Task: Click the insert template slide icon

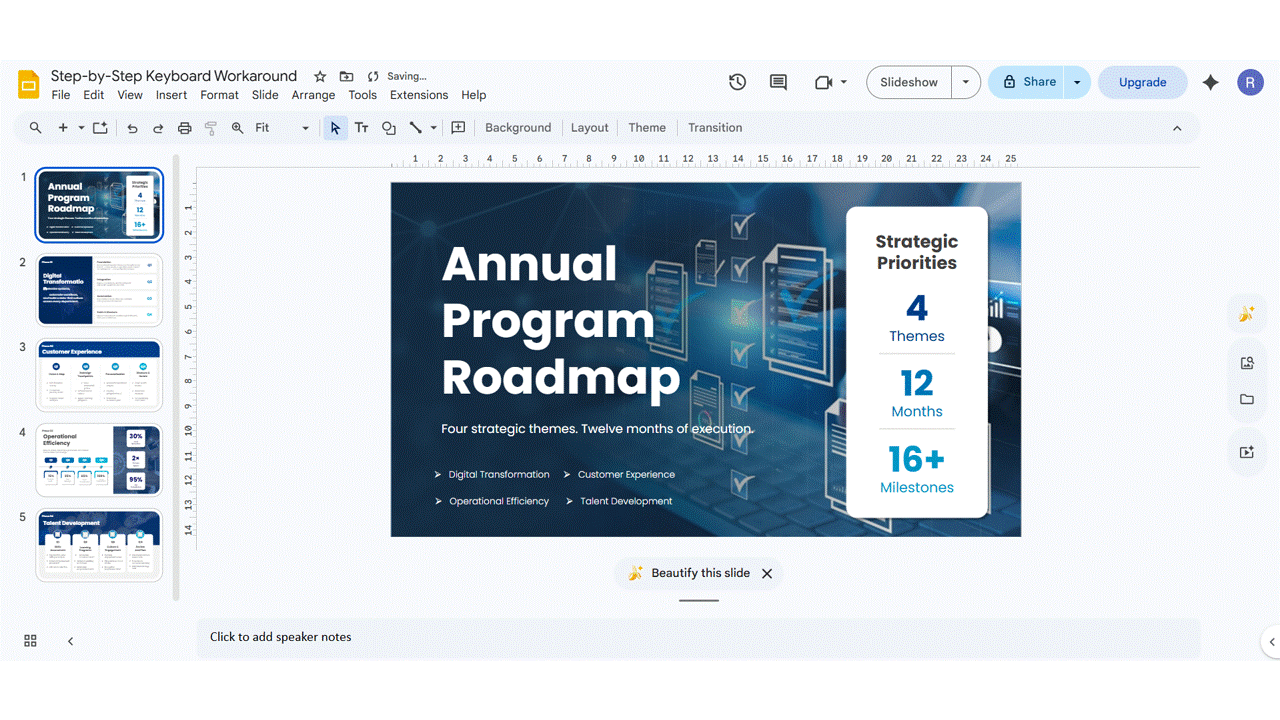Action: point(100,128)
